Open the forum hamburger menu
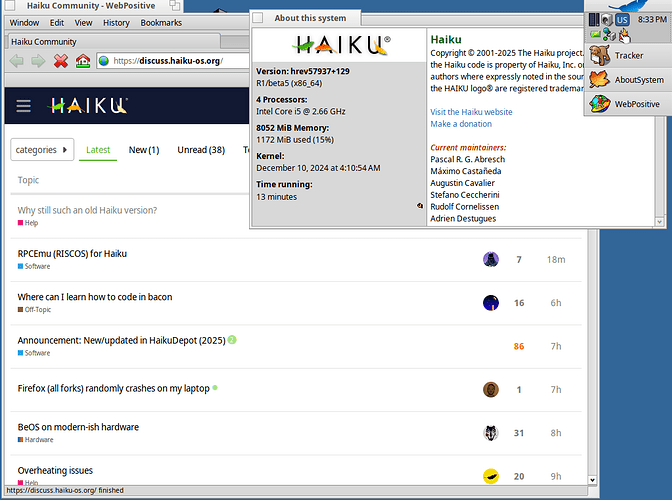 [x=24, y=106]
